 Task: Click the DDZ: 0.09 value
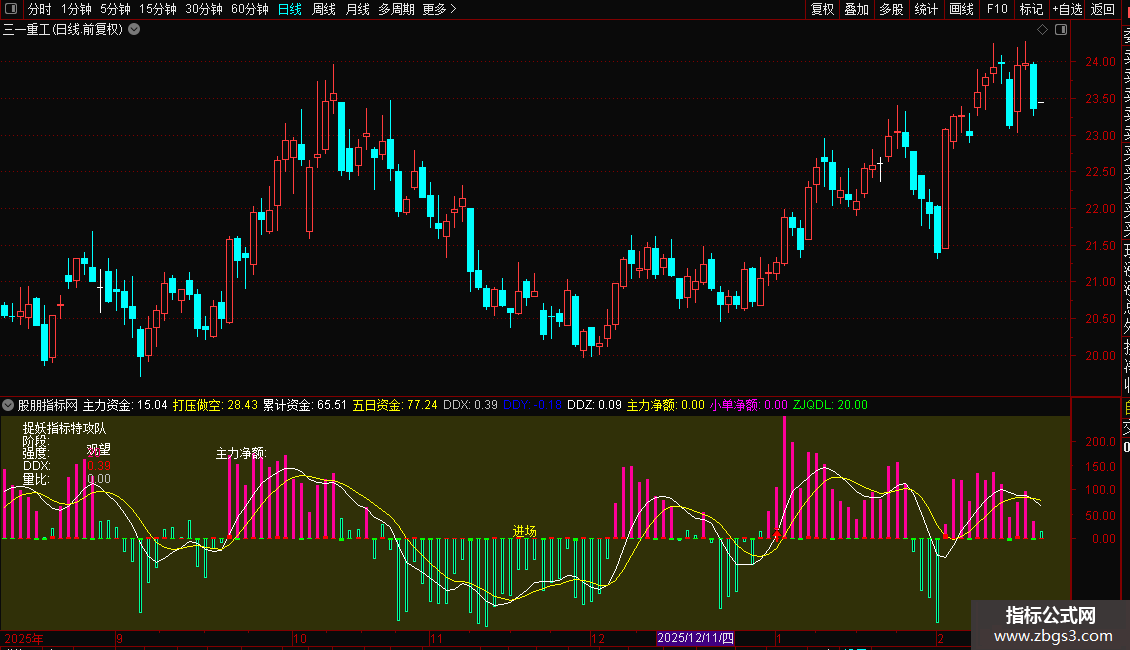(x=595, y=405)
